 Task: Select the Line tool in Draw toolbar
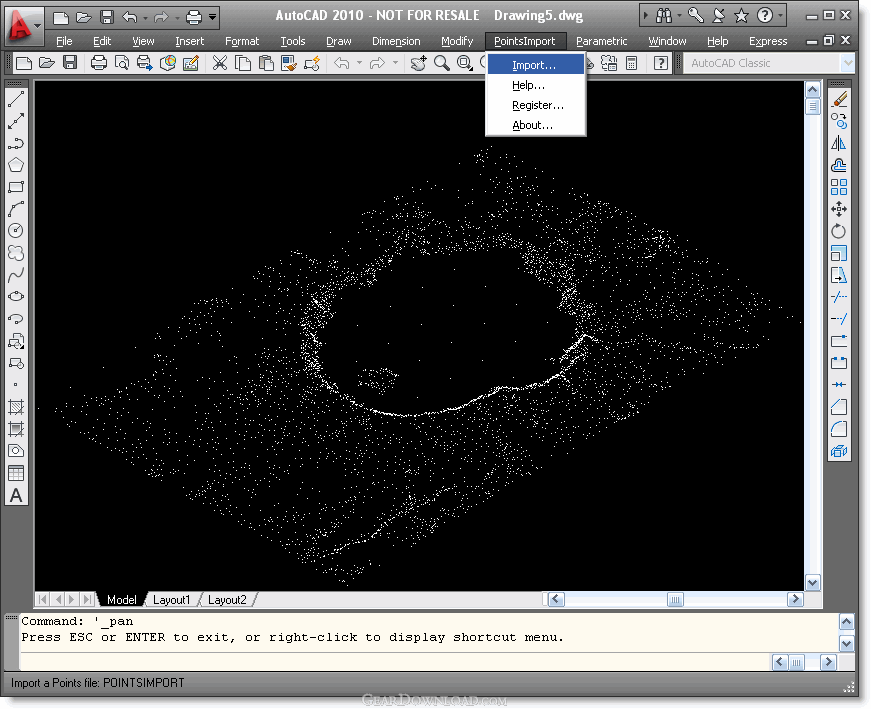pyautogui.click(x=16, y=99)
